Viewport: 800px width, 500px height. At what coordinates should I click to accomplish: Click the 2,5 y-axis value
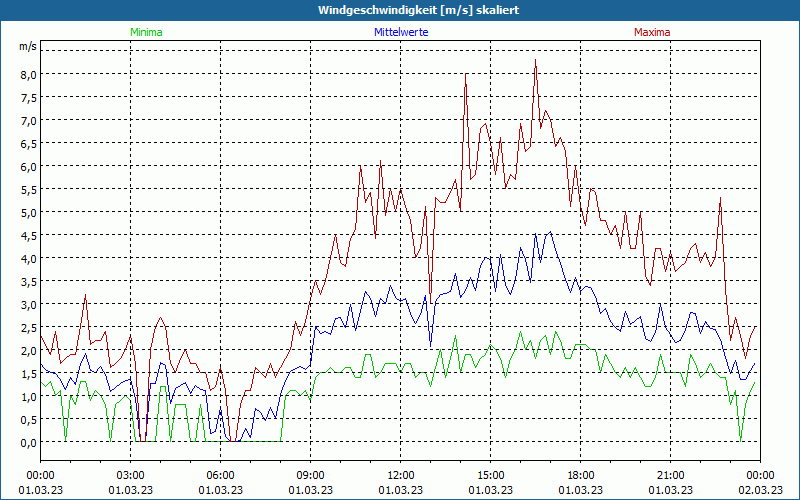(x=29, y=327)
